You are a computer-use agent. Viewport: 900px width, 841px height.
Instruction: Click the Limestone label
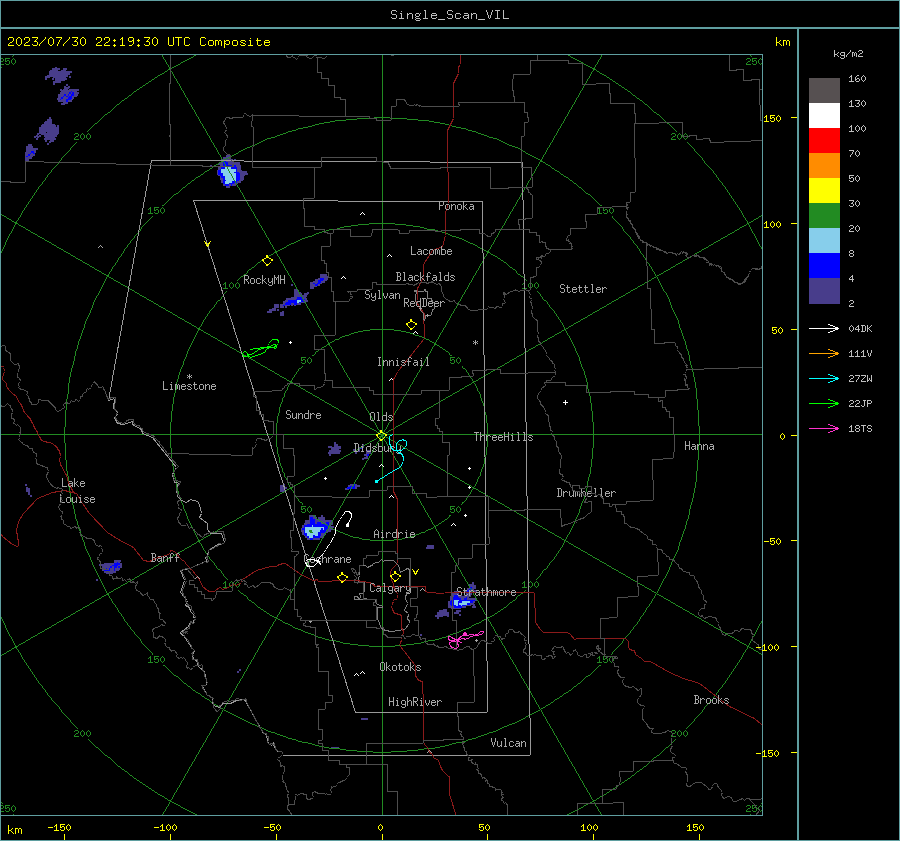[189, 386]
